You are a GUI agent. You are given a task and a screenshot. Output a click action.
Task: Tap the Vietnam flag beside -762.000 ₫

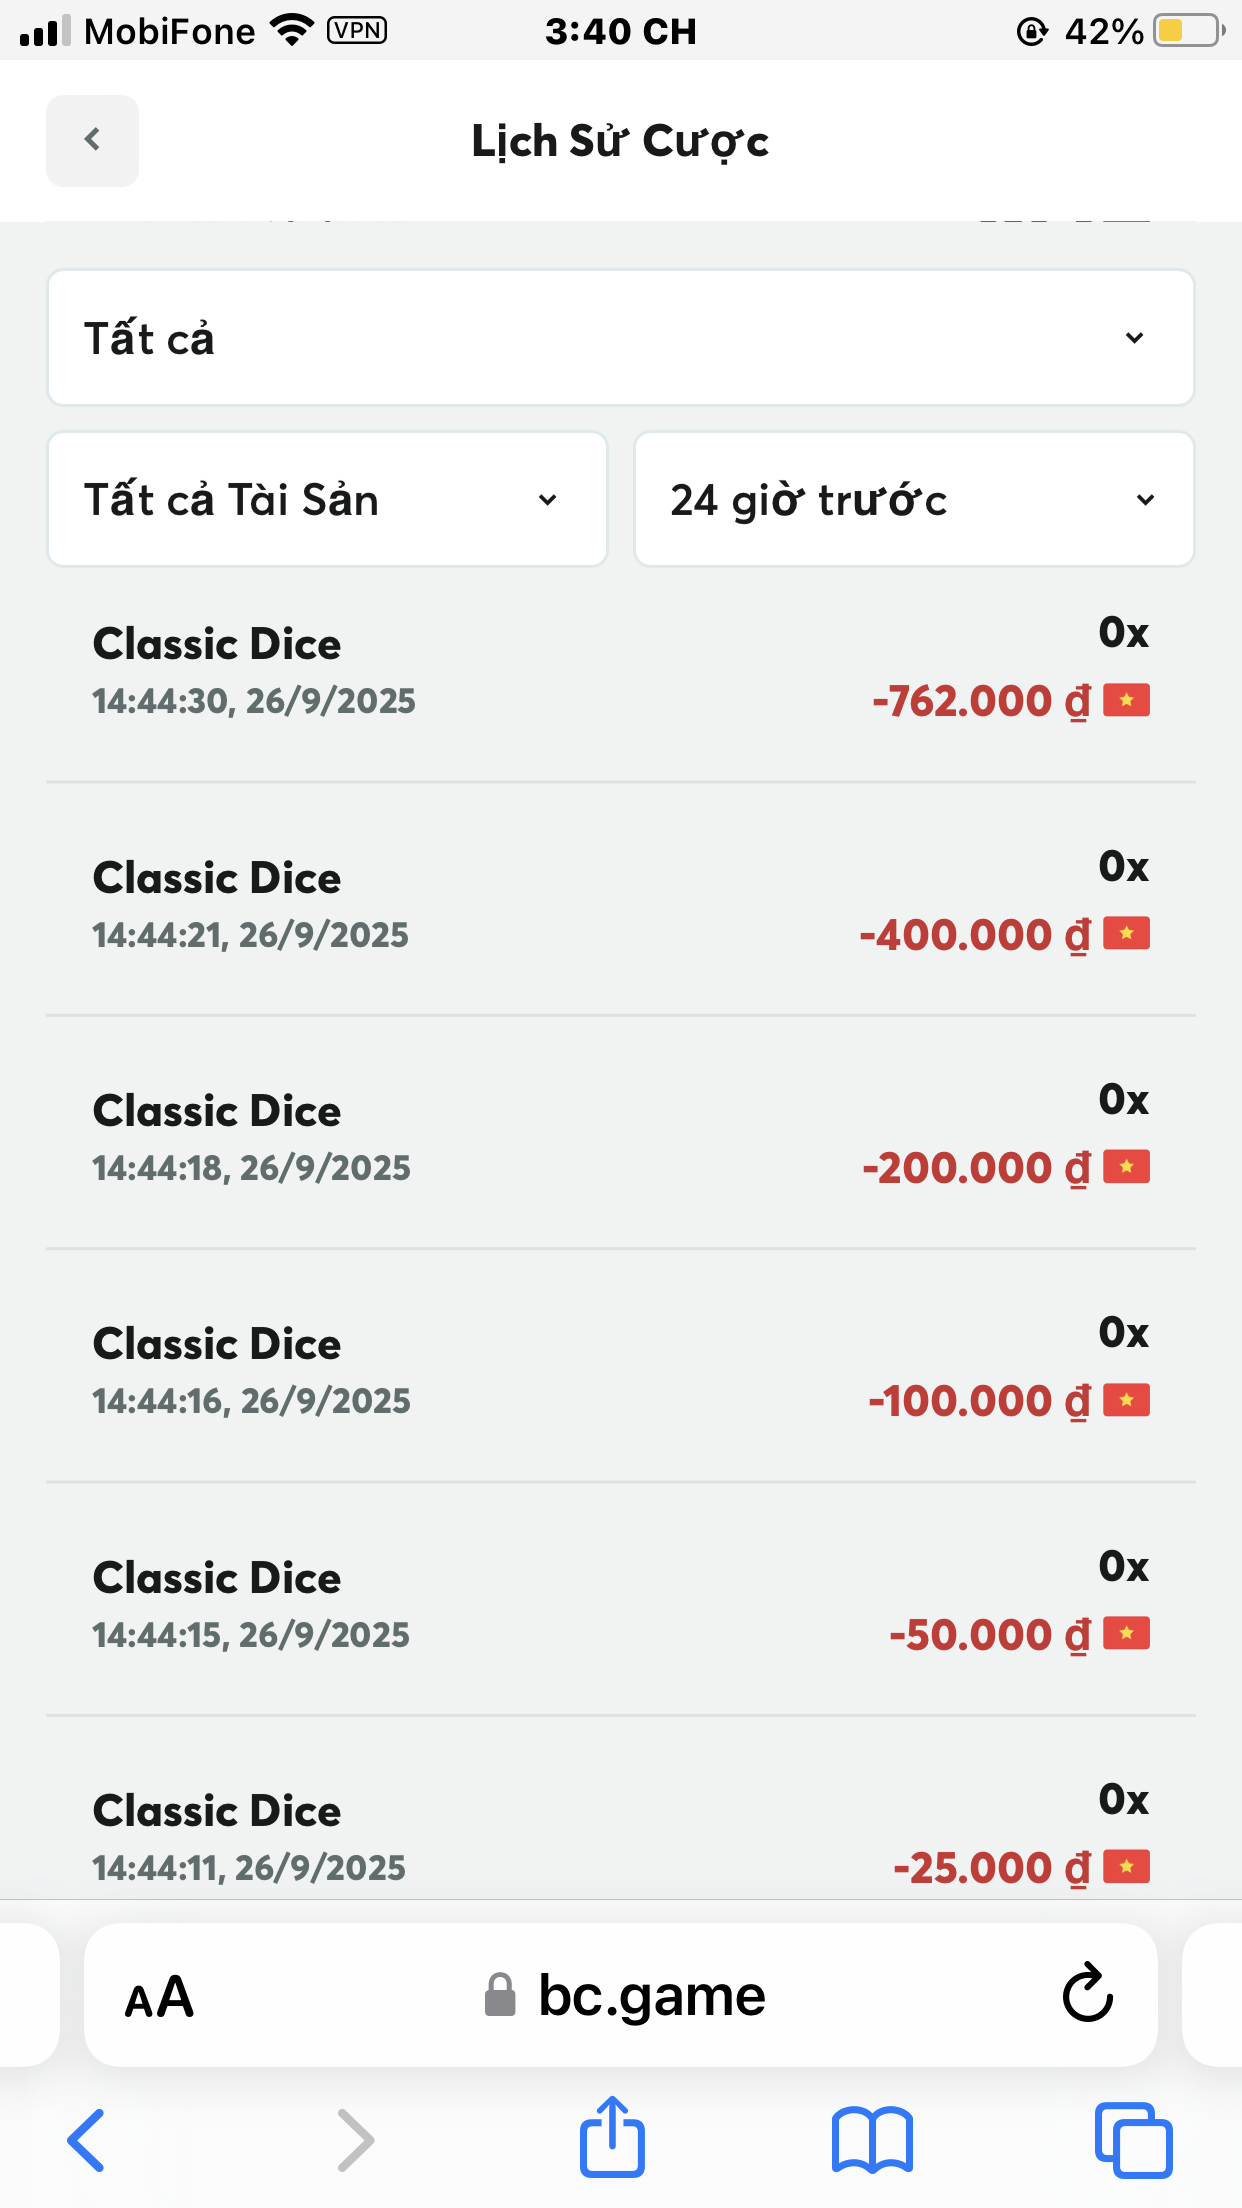click(1126, 700)
